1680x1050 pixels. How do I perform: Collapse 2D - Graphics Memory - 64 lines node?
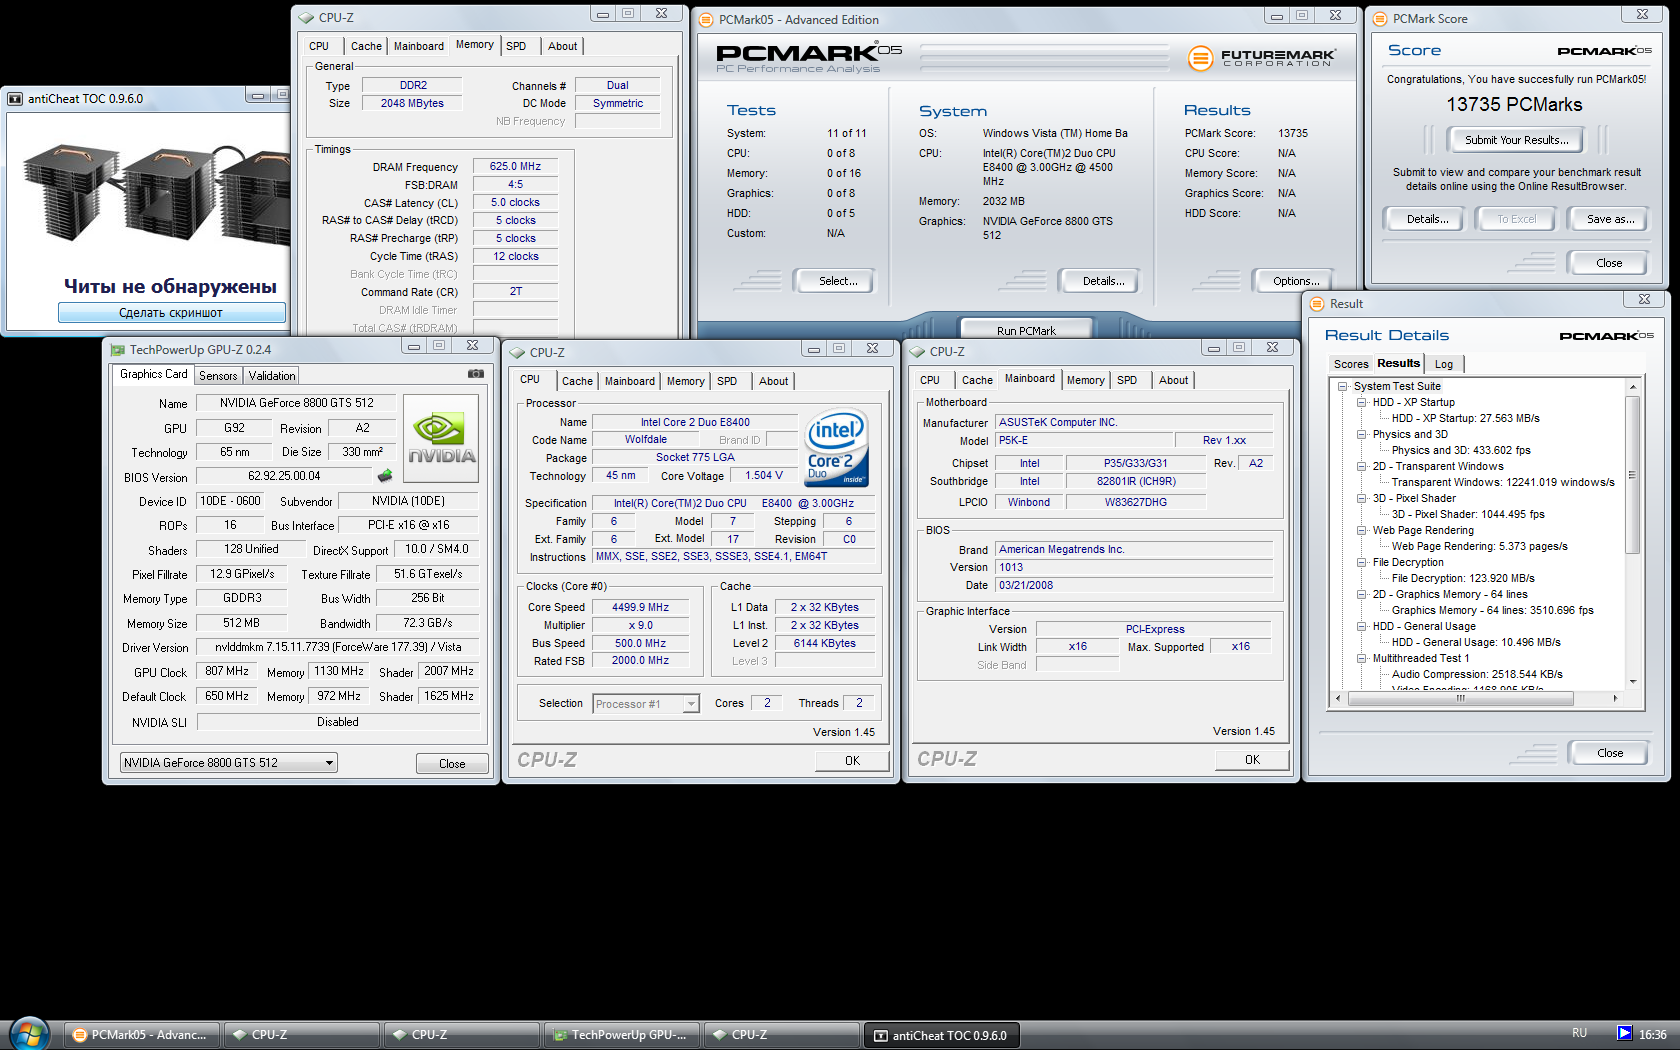coord(1361,595)
